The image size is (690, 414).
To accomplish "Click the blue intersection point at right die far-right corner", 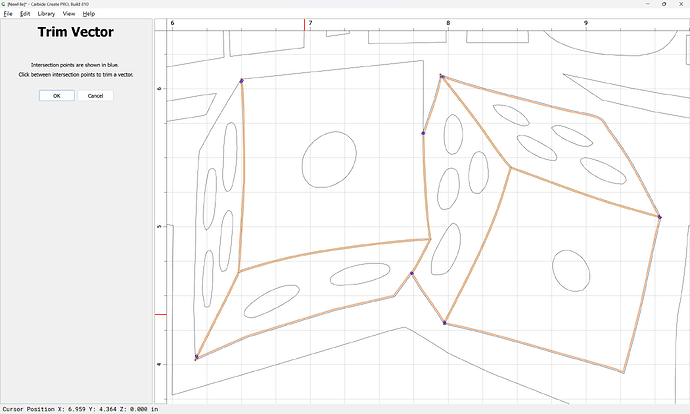I will coord(659,217).
